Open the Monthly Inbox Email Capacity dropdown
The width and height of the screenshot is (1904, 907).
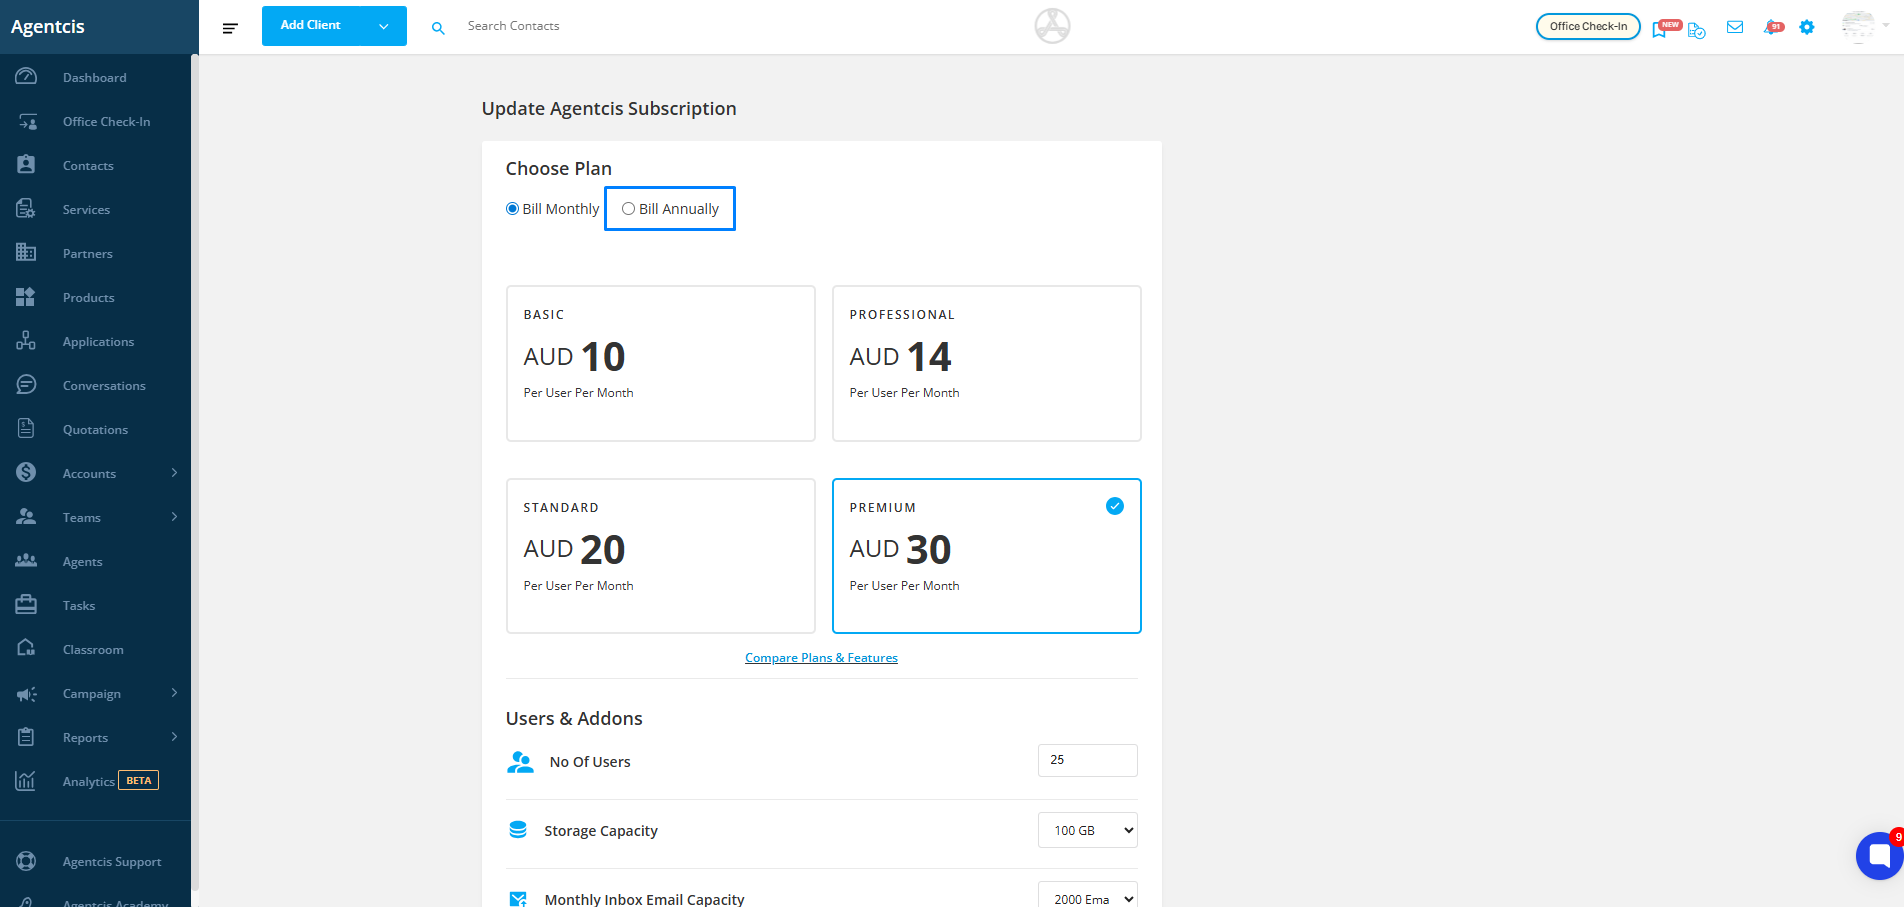click(1088, 896)
